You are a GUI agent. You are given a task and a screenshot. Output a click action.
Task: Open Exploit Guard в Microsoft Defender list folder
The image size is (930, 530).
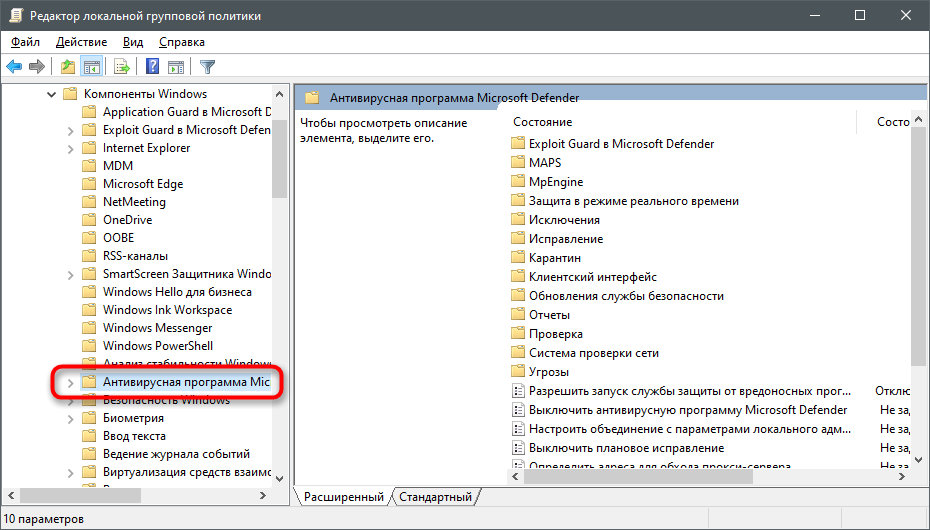pyautogui.click(x=613, y=143)
